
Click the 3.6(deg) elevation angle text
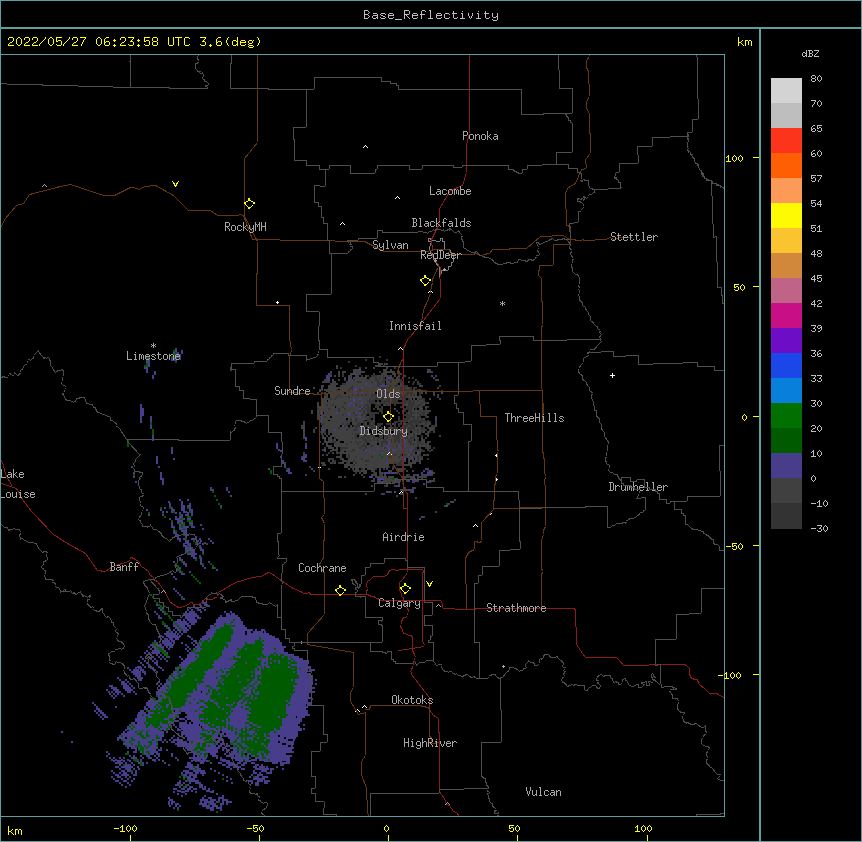click(x=230, y=42)
